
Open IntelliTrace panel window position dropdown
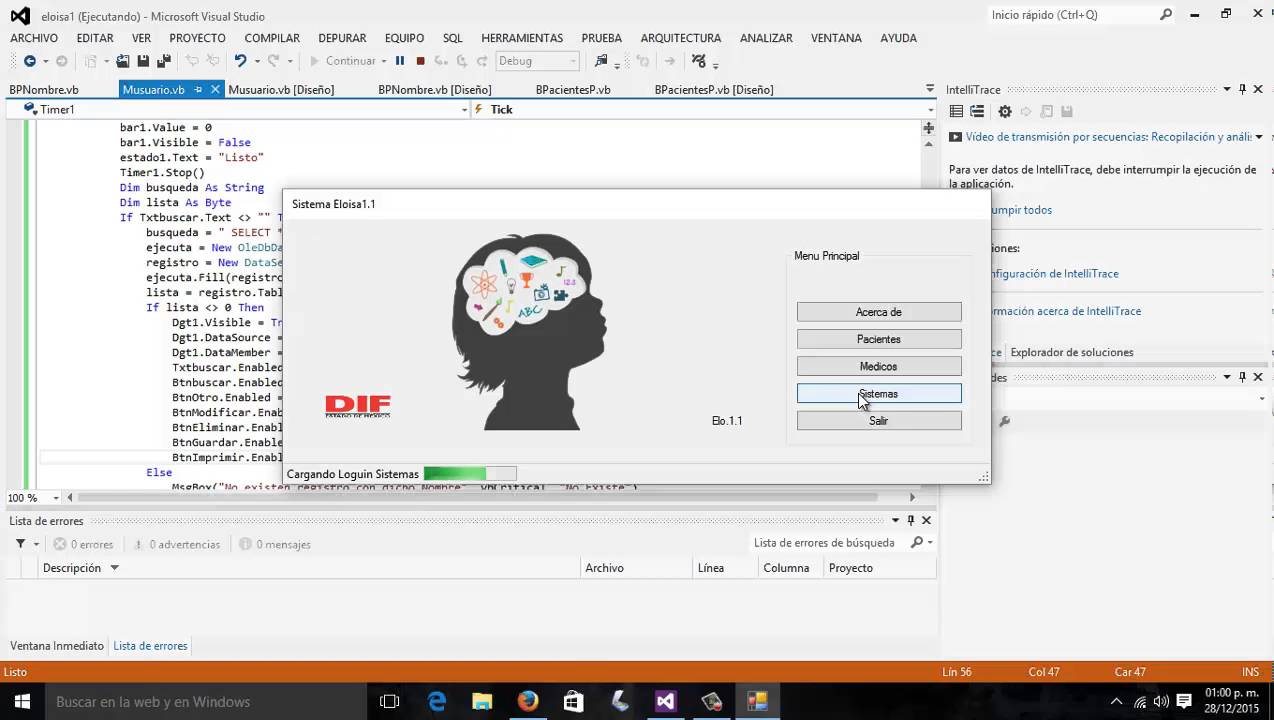1228,89
